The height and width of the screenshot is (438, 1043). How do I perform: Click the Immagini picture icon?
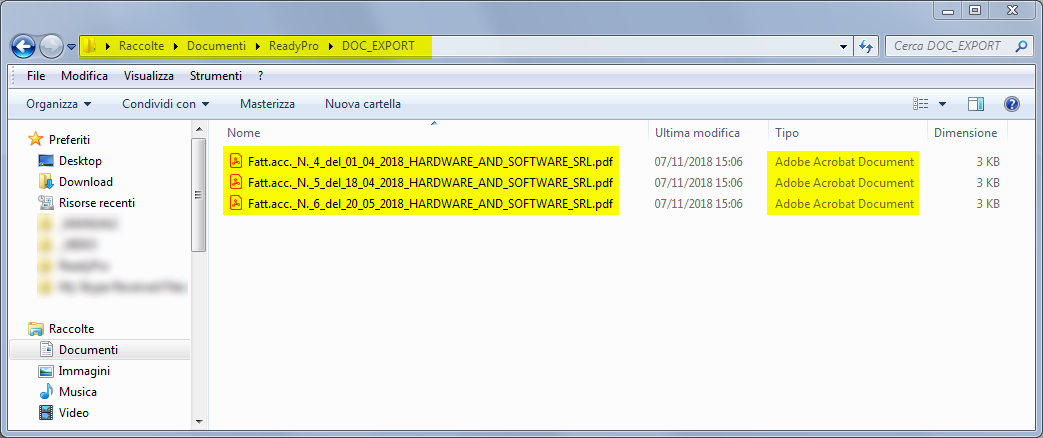pos(46,371)
